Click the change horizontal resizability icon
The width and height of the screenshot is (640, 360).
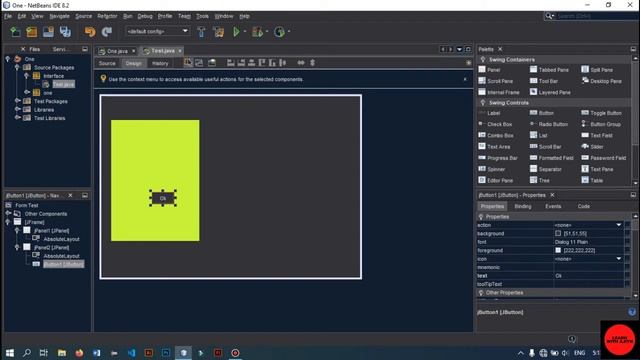coord(301,63)
